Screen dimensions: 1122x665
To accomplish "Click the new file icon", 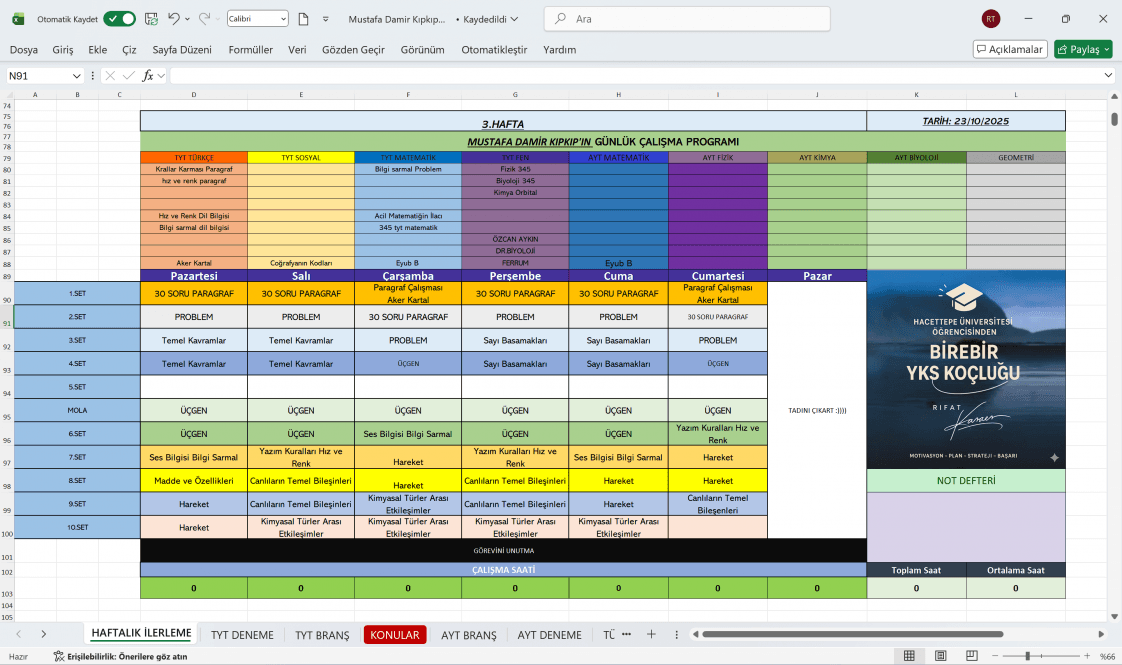I will coord(303,19).
